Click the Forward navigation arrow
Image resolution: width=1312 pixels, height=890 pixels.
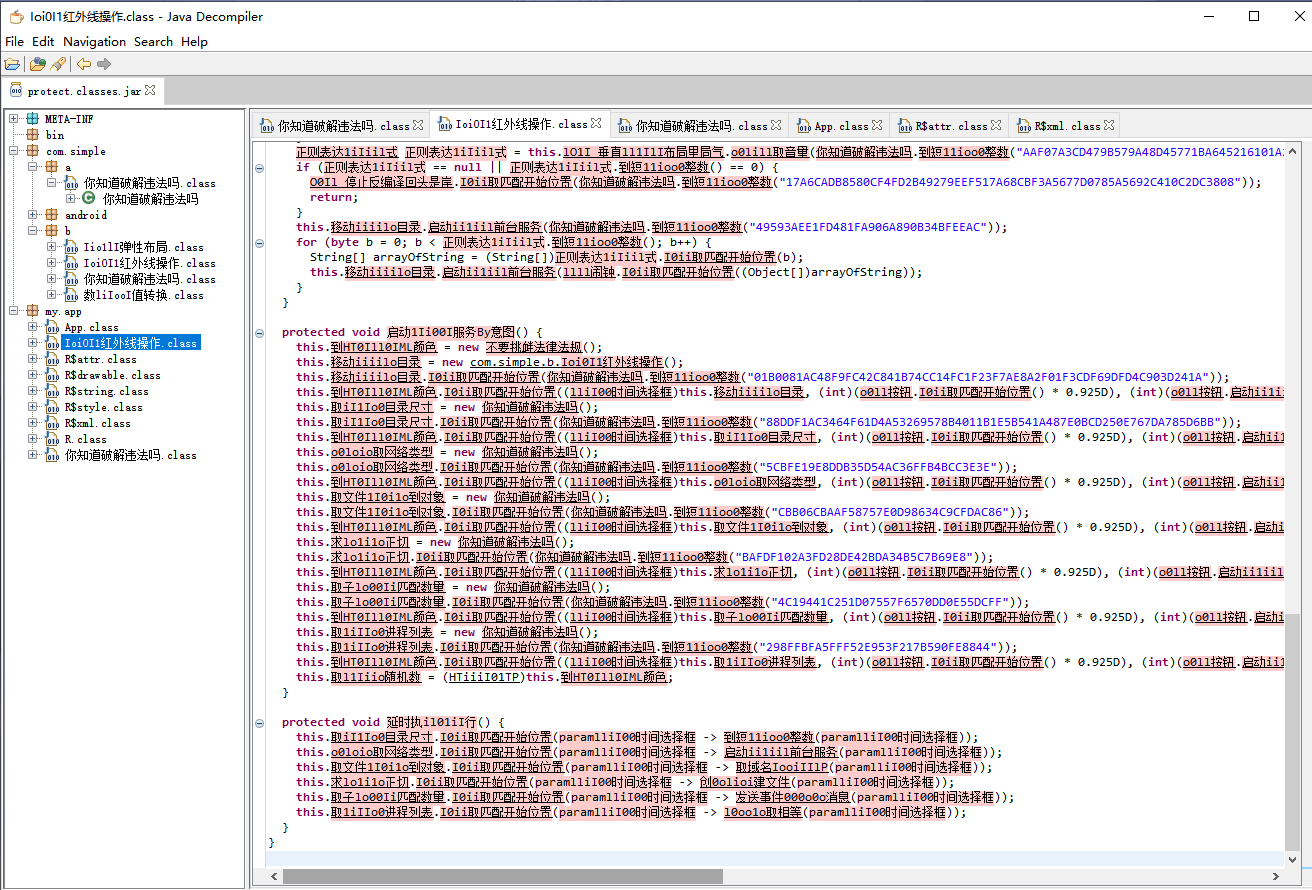click(104, 64)
